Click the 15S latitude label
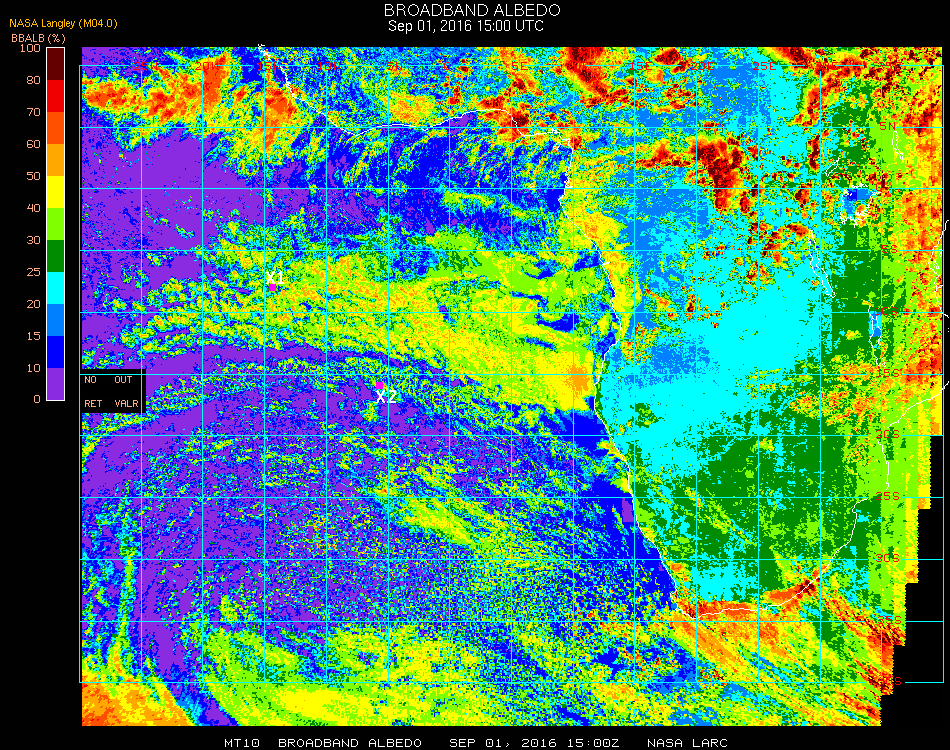 tap(888, 373)
